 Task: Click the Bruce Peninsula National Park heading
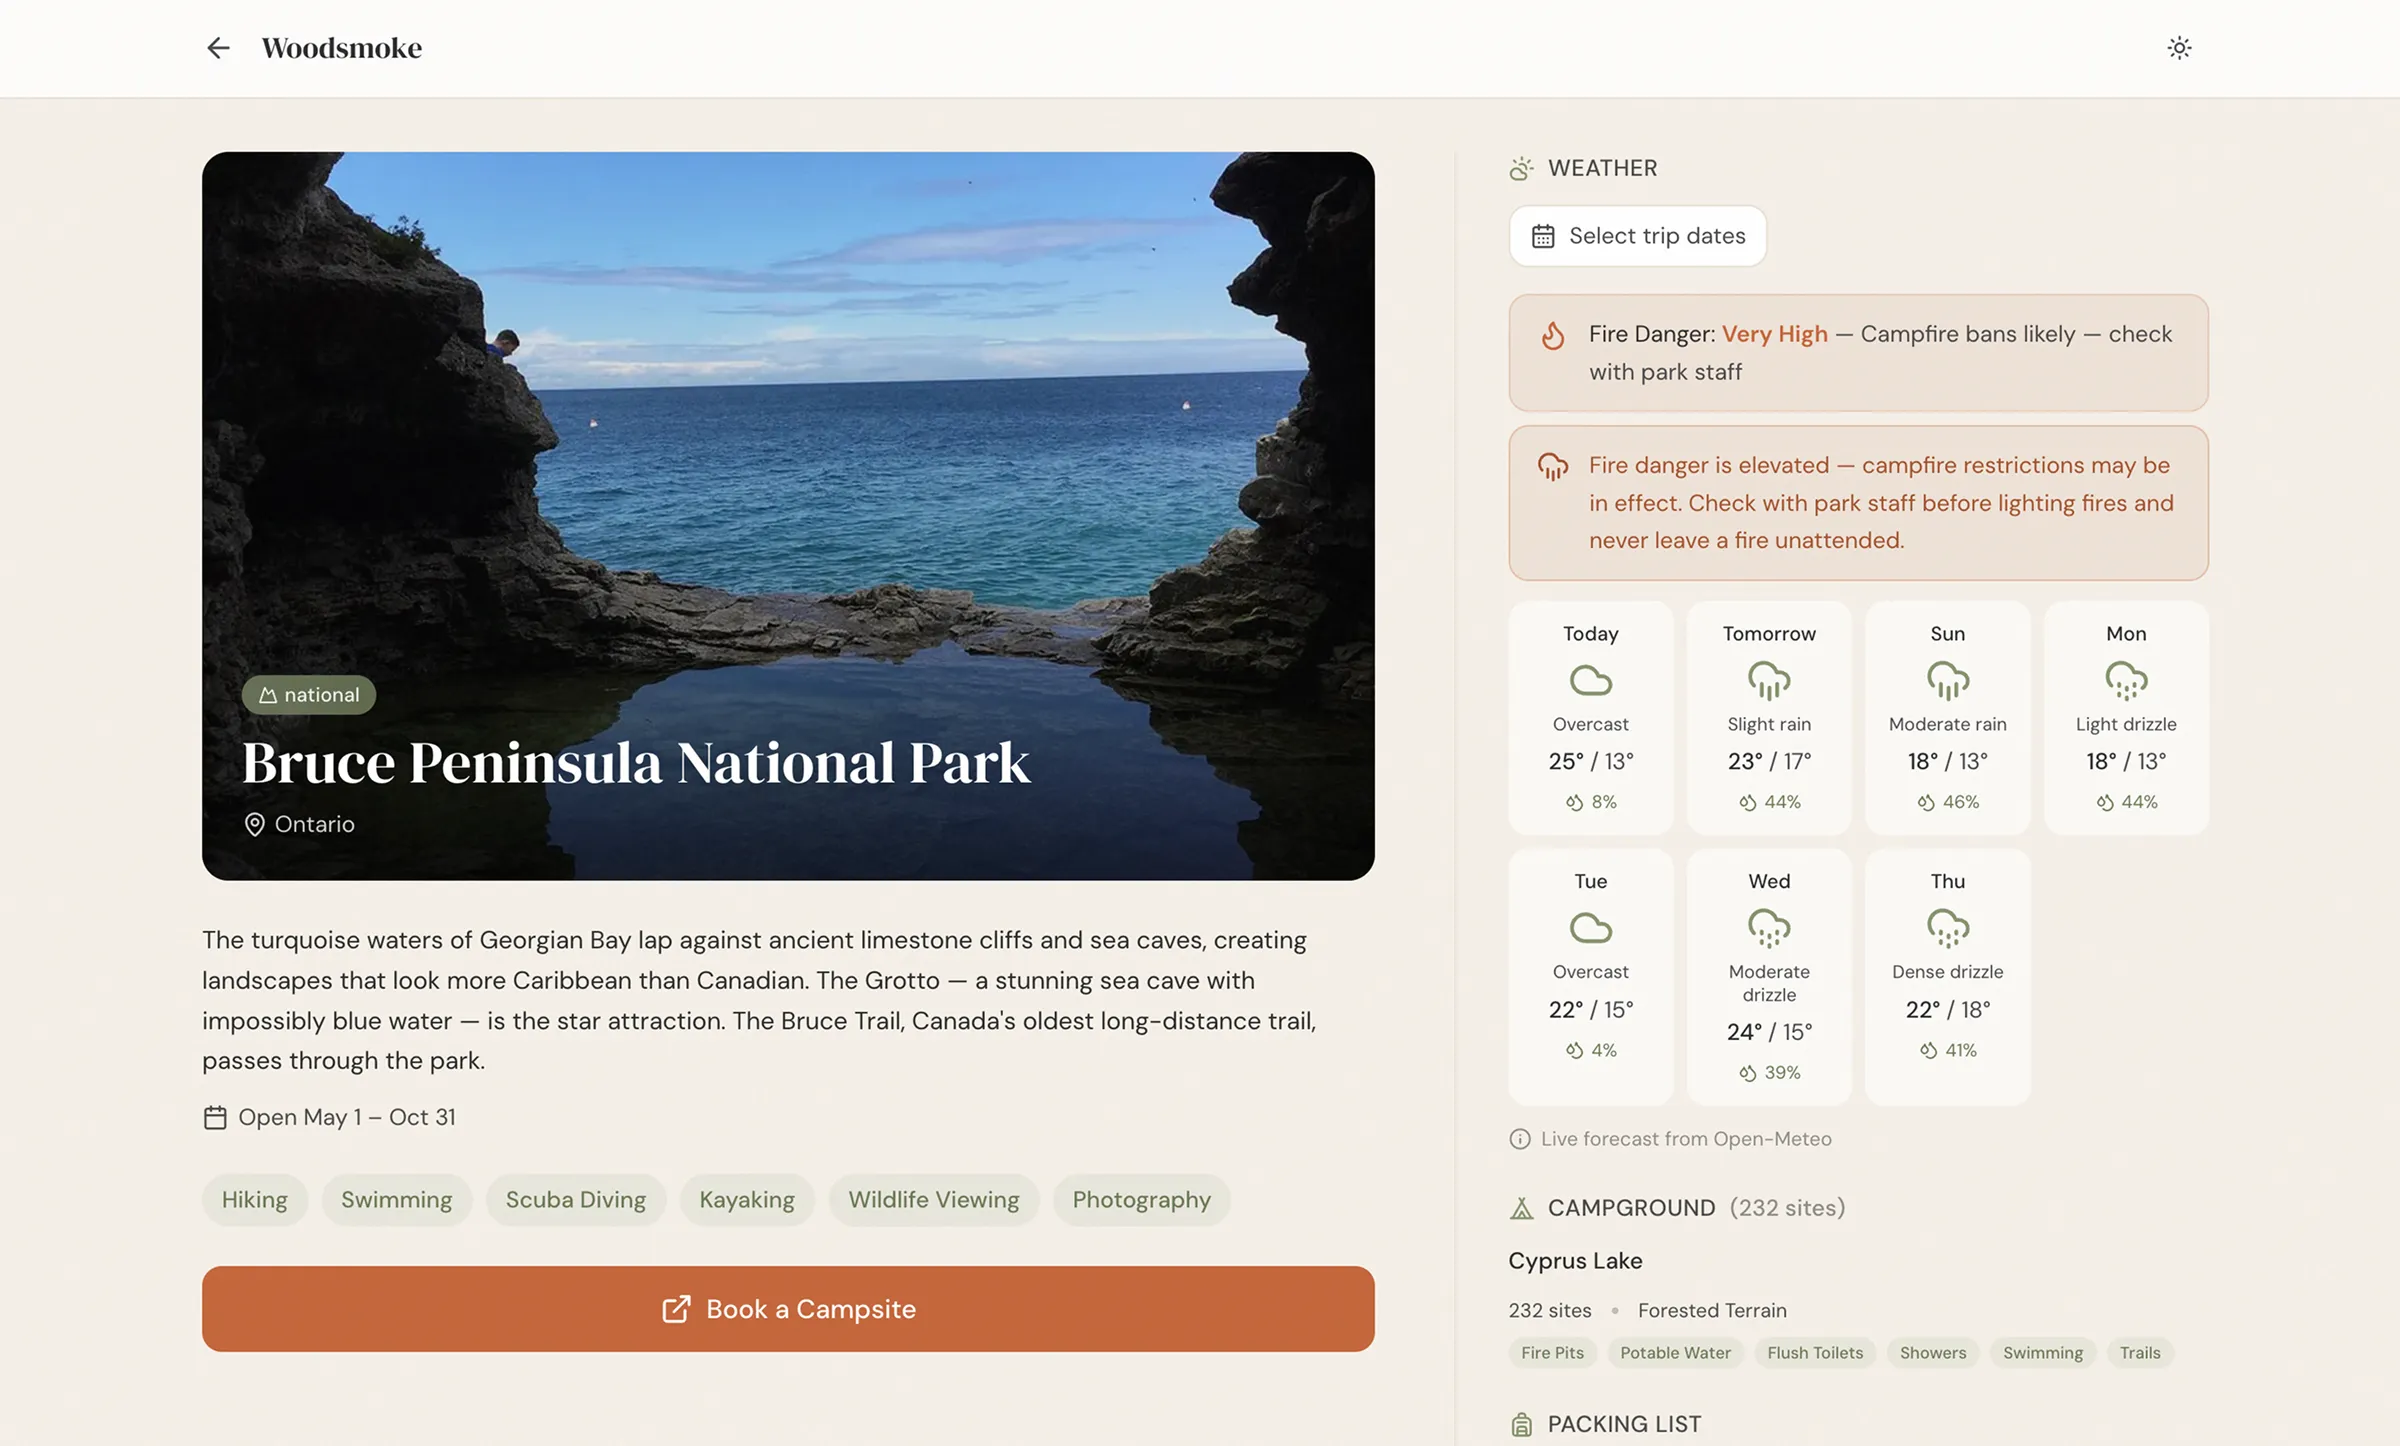click(635, 763)
